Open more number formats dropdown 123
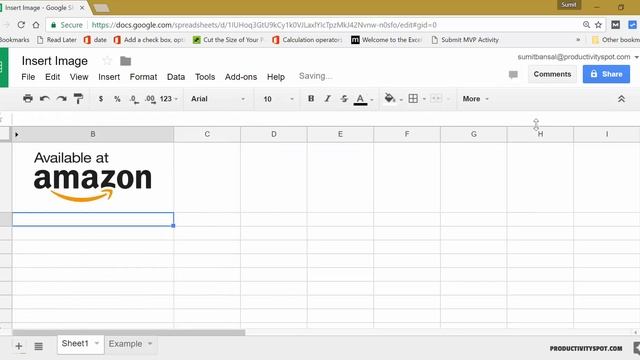 tap(169, 99)
